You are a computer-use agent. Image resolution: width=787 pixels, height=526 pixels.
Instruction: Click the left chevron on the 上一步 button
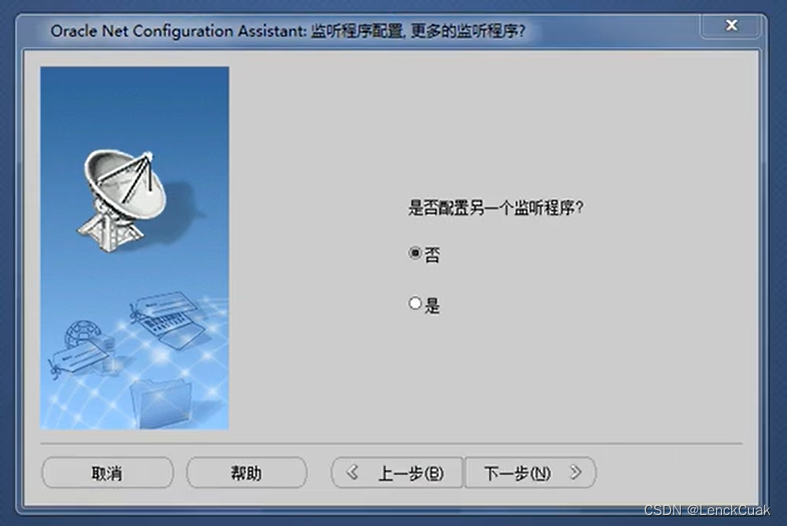pos(352,472)
